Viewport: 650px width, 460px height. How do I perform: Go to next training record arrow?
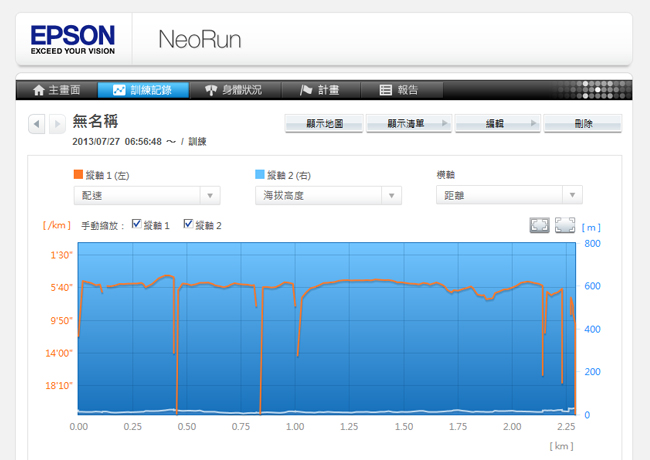pyautogui.click(x=58, y=123)
